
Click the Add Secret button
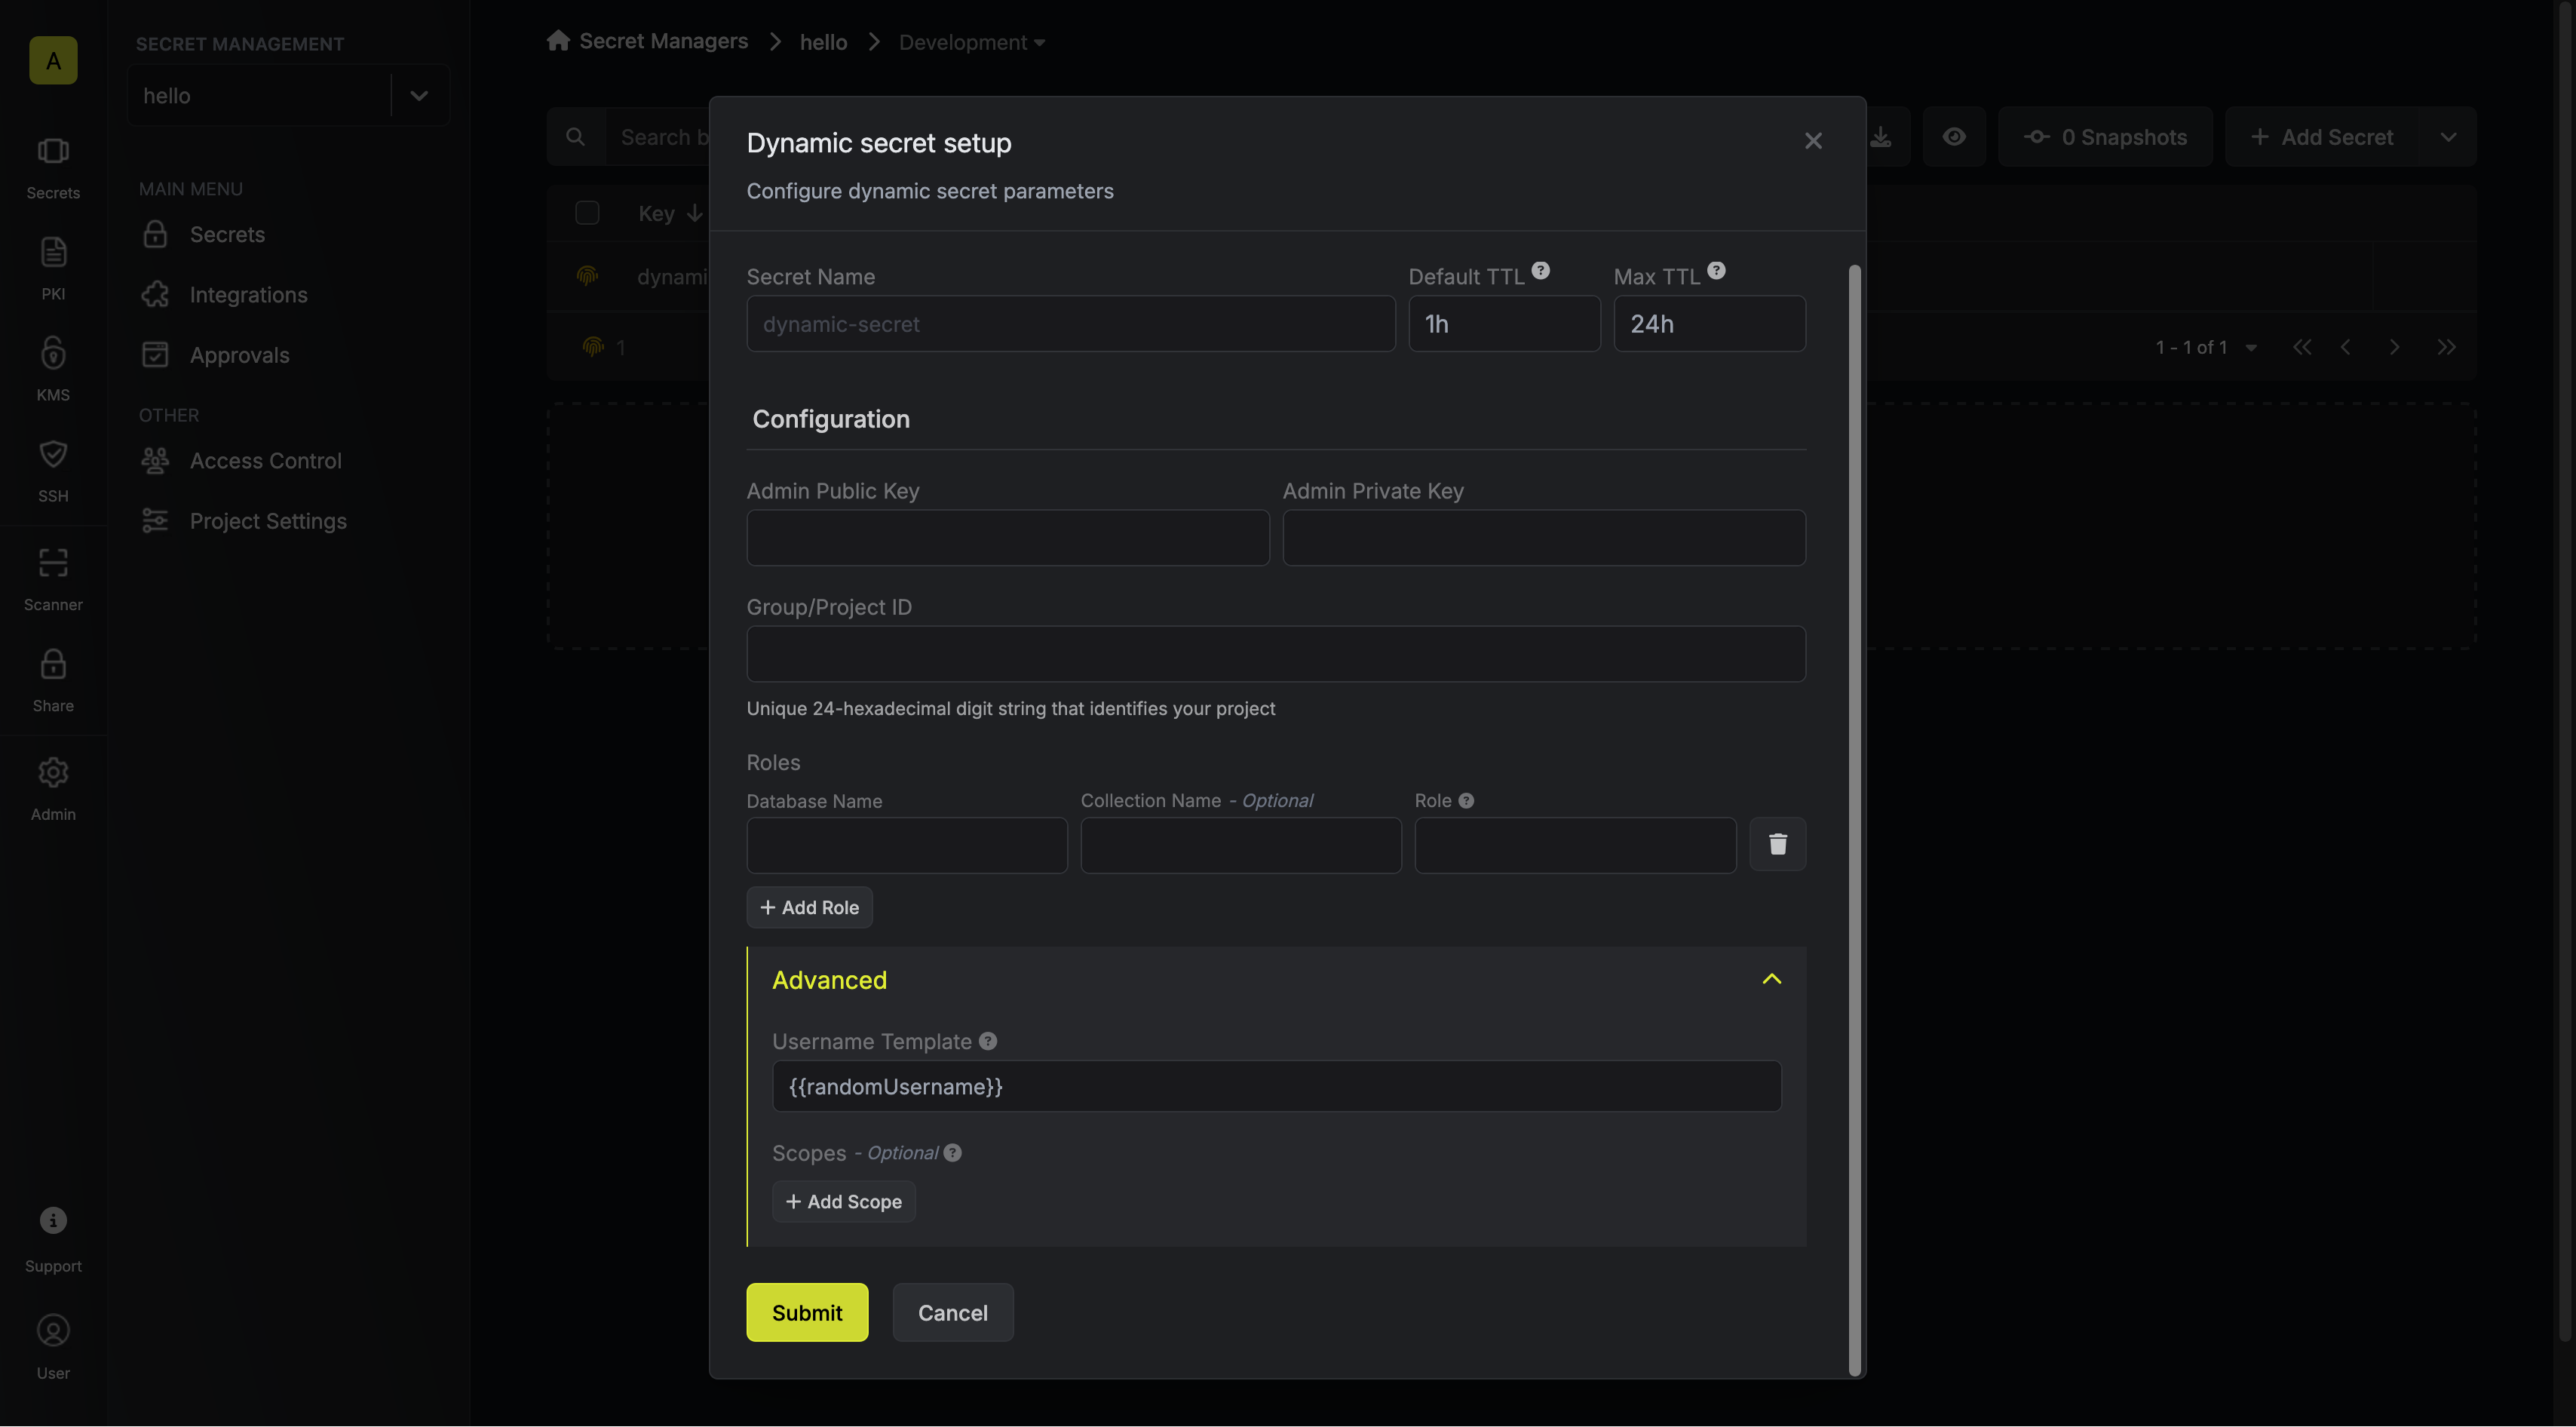[2322, 137]
